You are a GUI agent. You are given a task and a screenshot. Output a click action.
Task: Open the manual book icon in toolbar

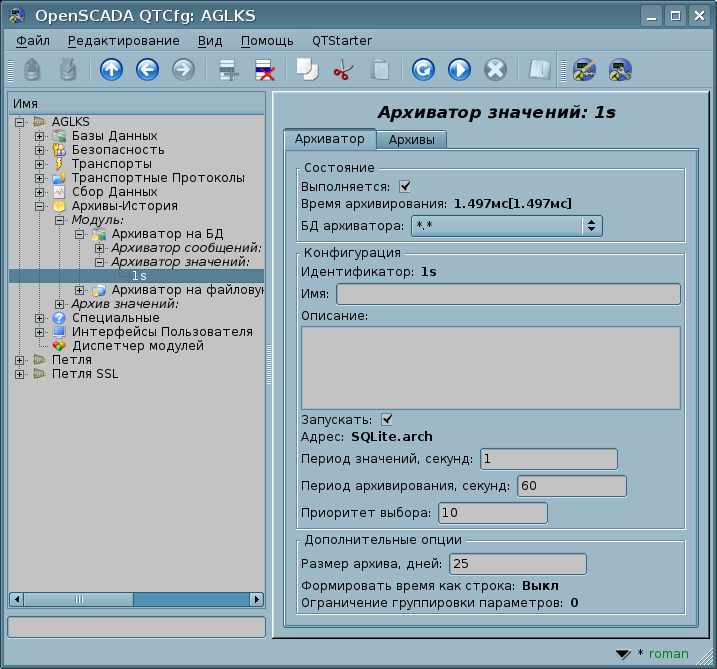tap(540, 70)
